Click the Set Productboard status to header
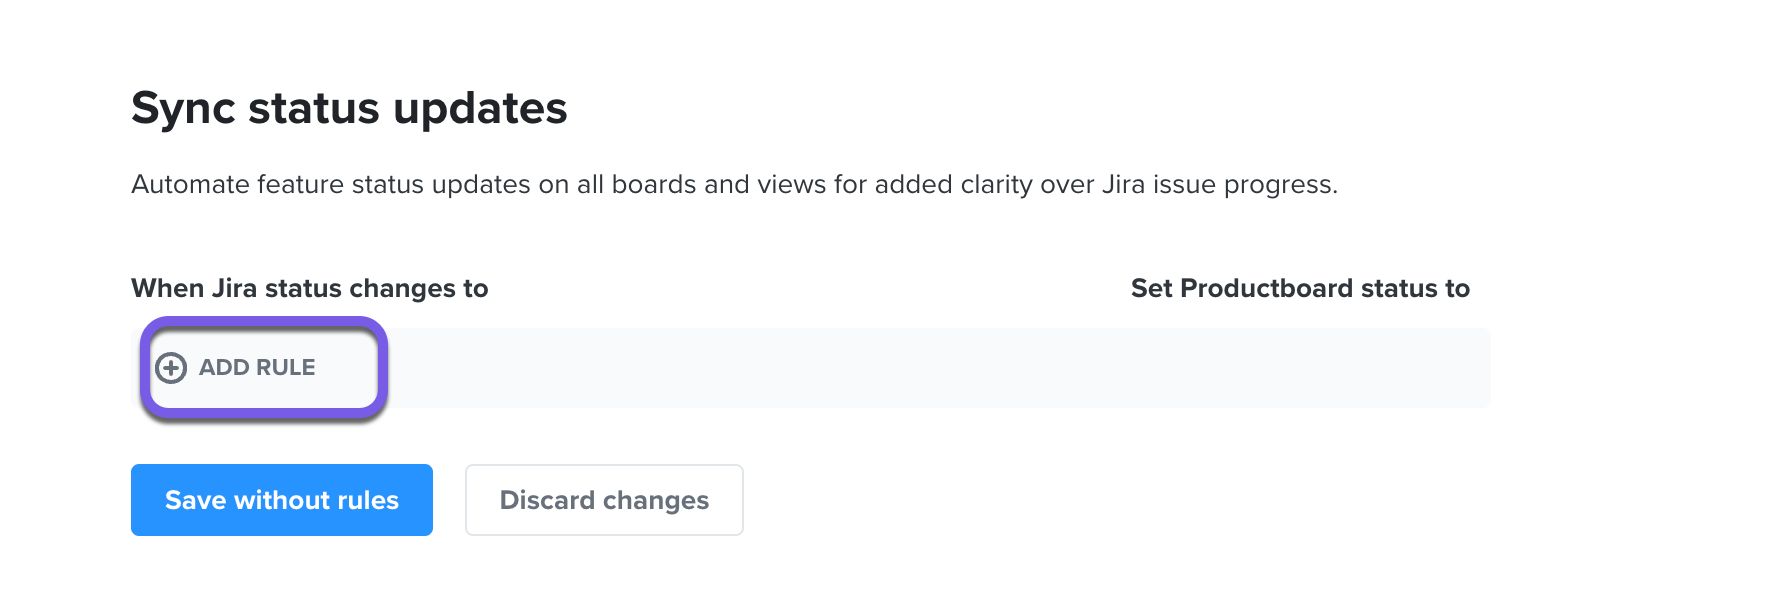This screenshot has height=614, width=1784. coord(1300,288)
